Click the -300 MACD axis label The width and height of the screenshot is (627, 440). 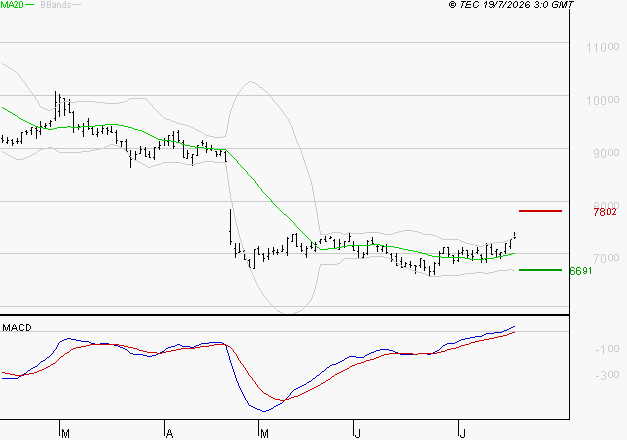pyautogui.click(x=607, y=375)
